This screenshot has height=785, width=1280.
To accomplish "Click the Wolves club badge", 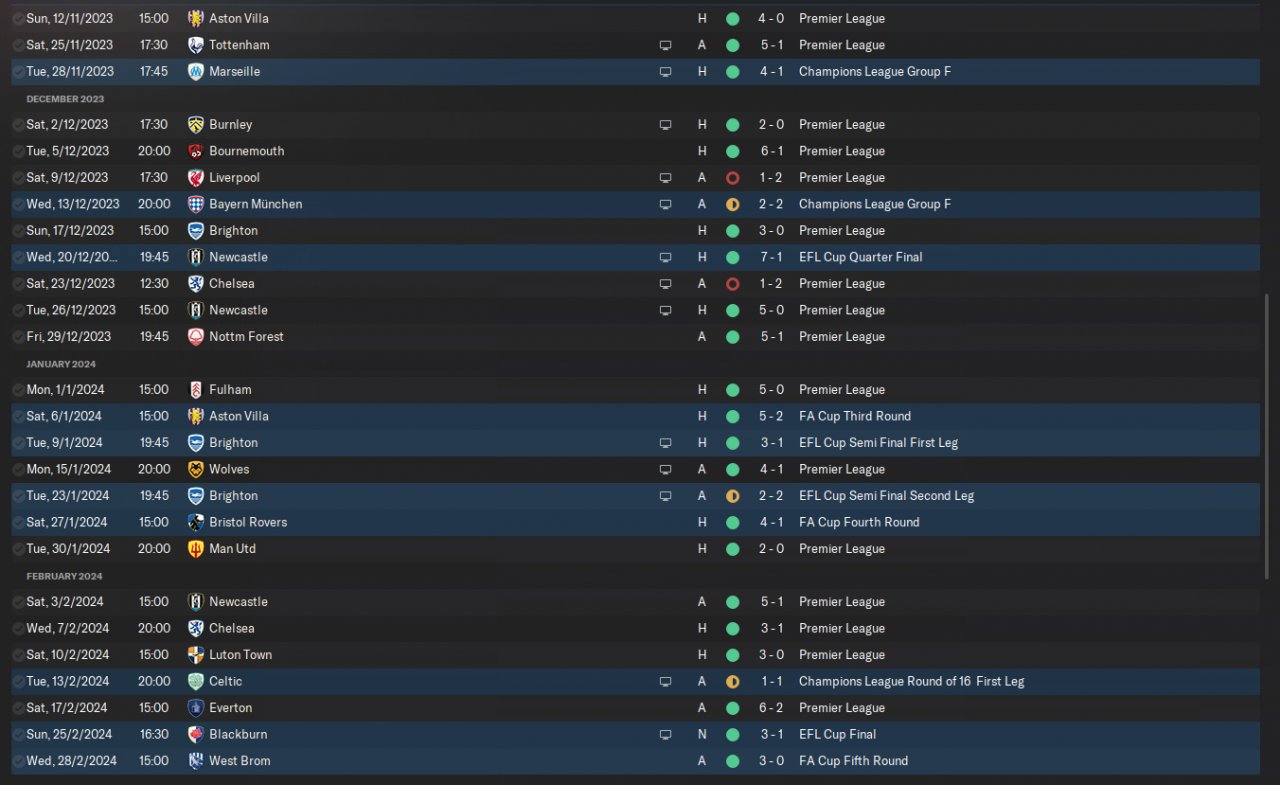I will (x=196, y=469).
